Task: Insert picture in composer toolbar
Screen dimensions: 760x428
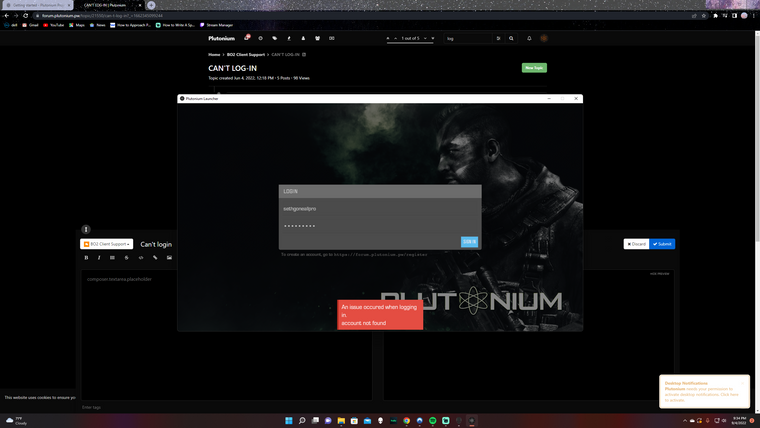Action: tap(169, 258)
